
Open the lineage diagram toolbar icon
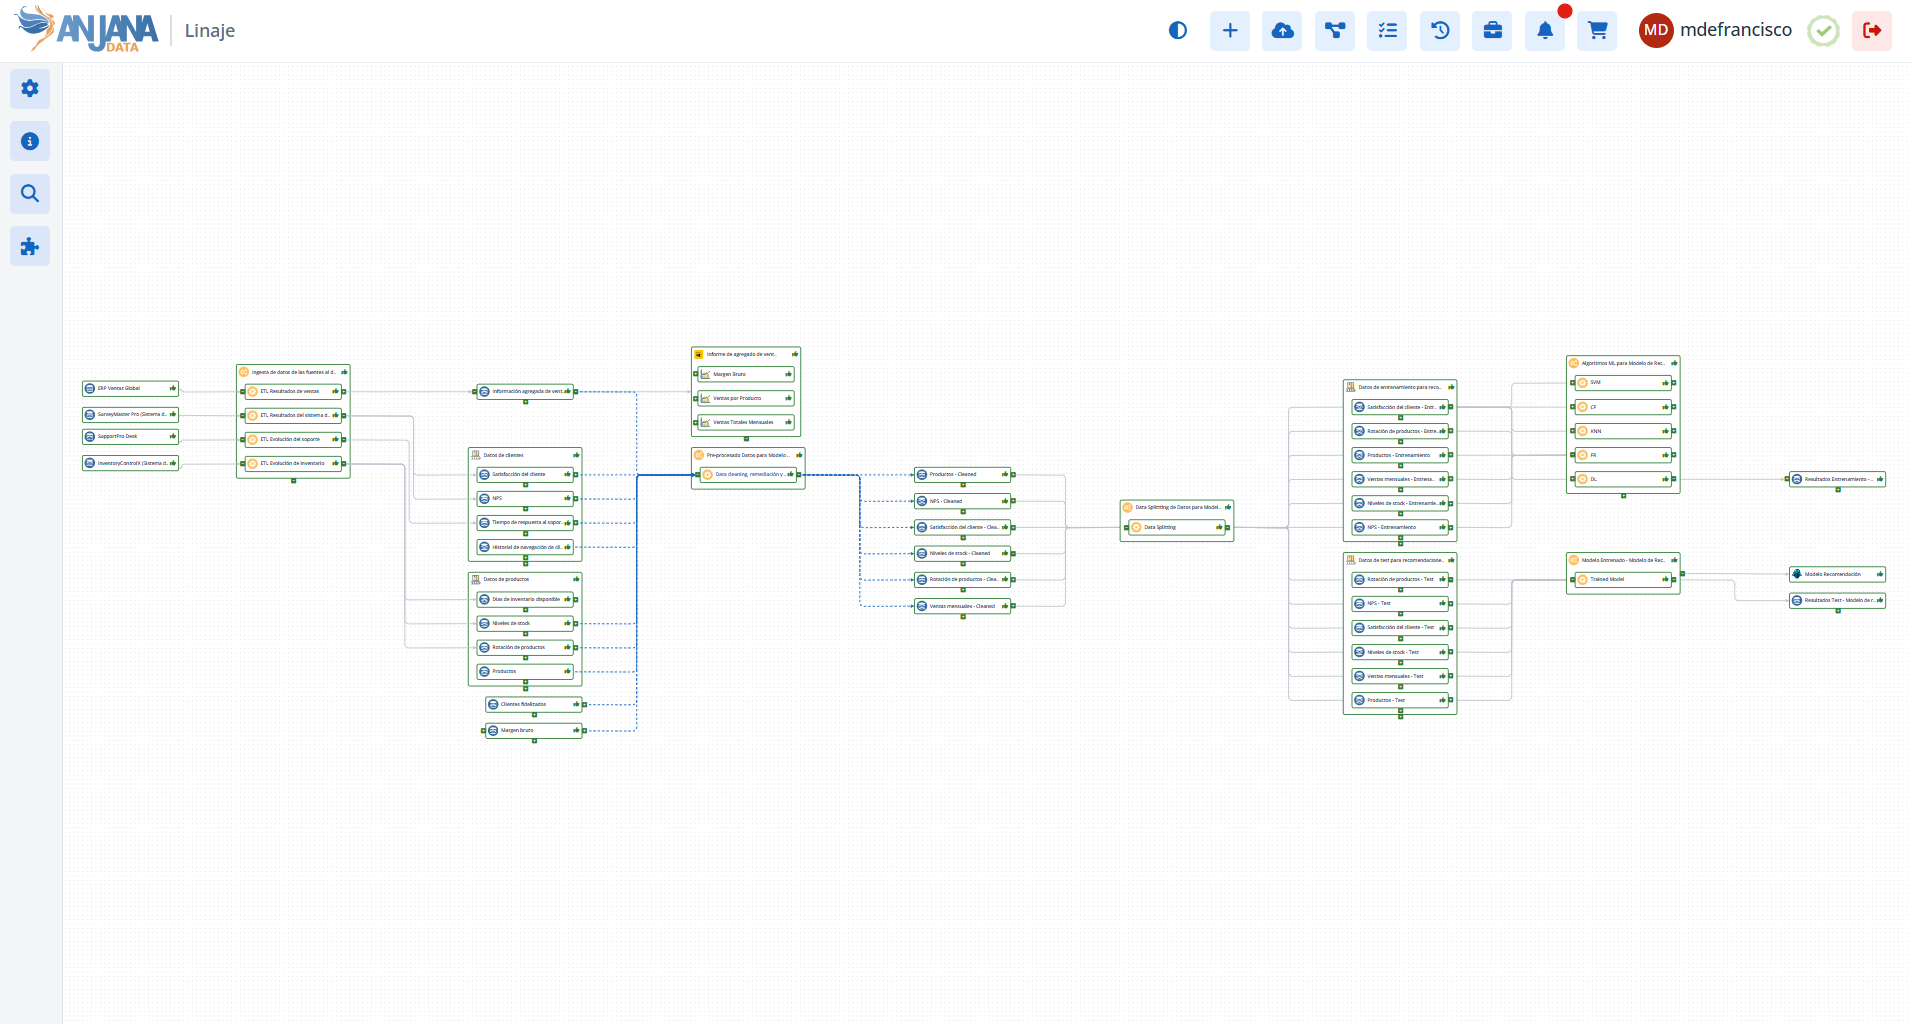tap(1335, 31)
